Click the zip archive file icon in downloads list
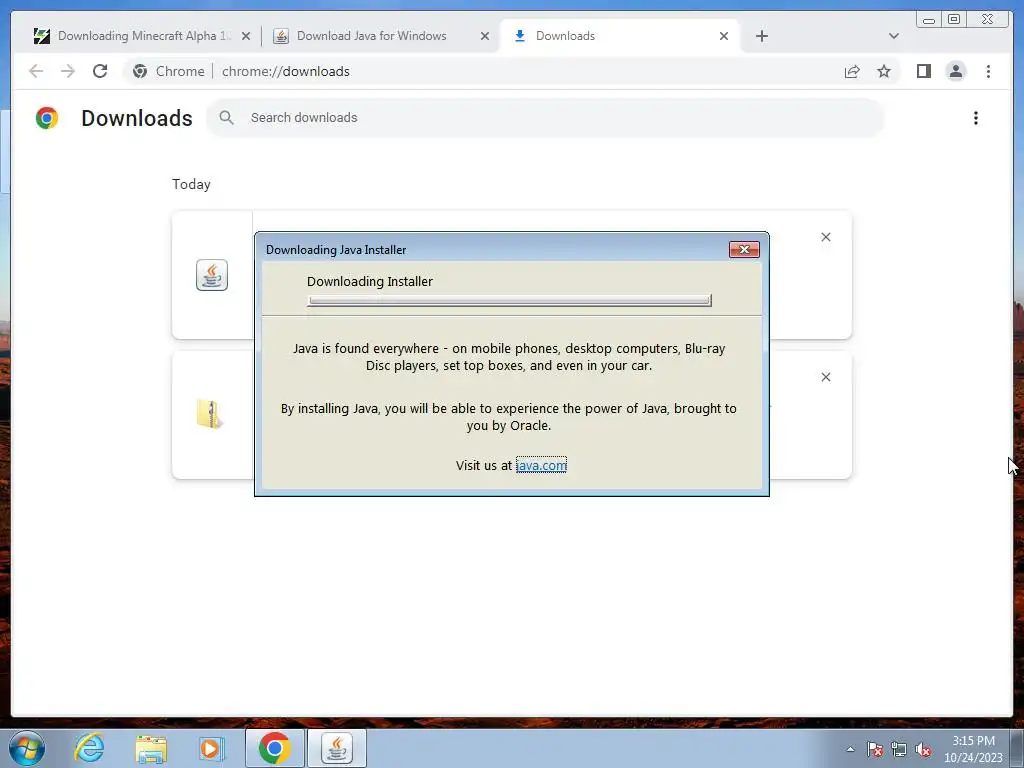The width and height of the screenshot is (1024, 768). click(x=210, y=414)
